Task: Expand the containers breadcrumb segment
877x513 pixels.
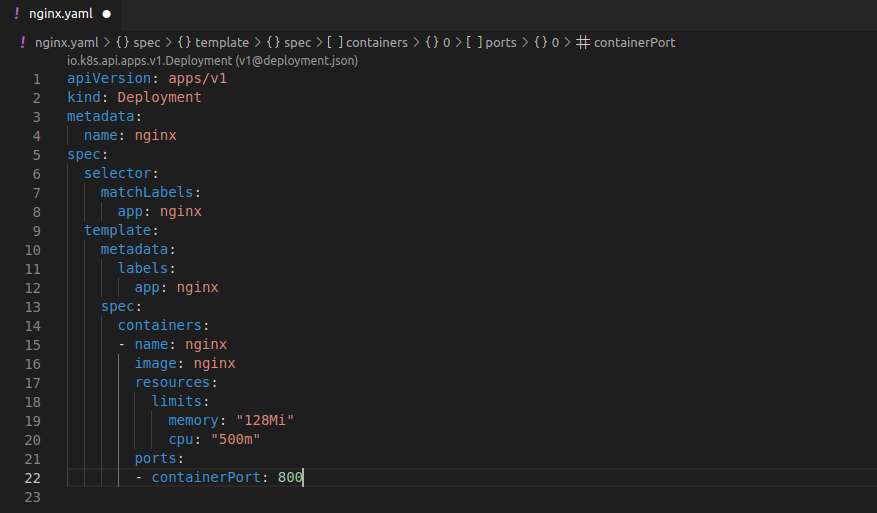Action: coord(377,43)
